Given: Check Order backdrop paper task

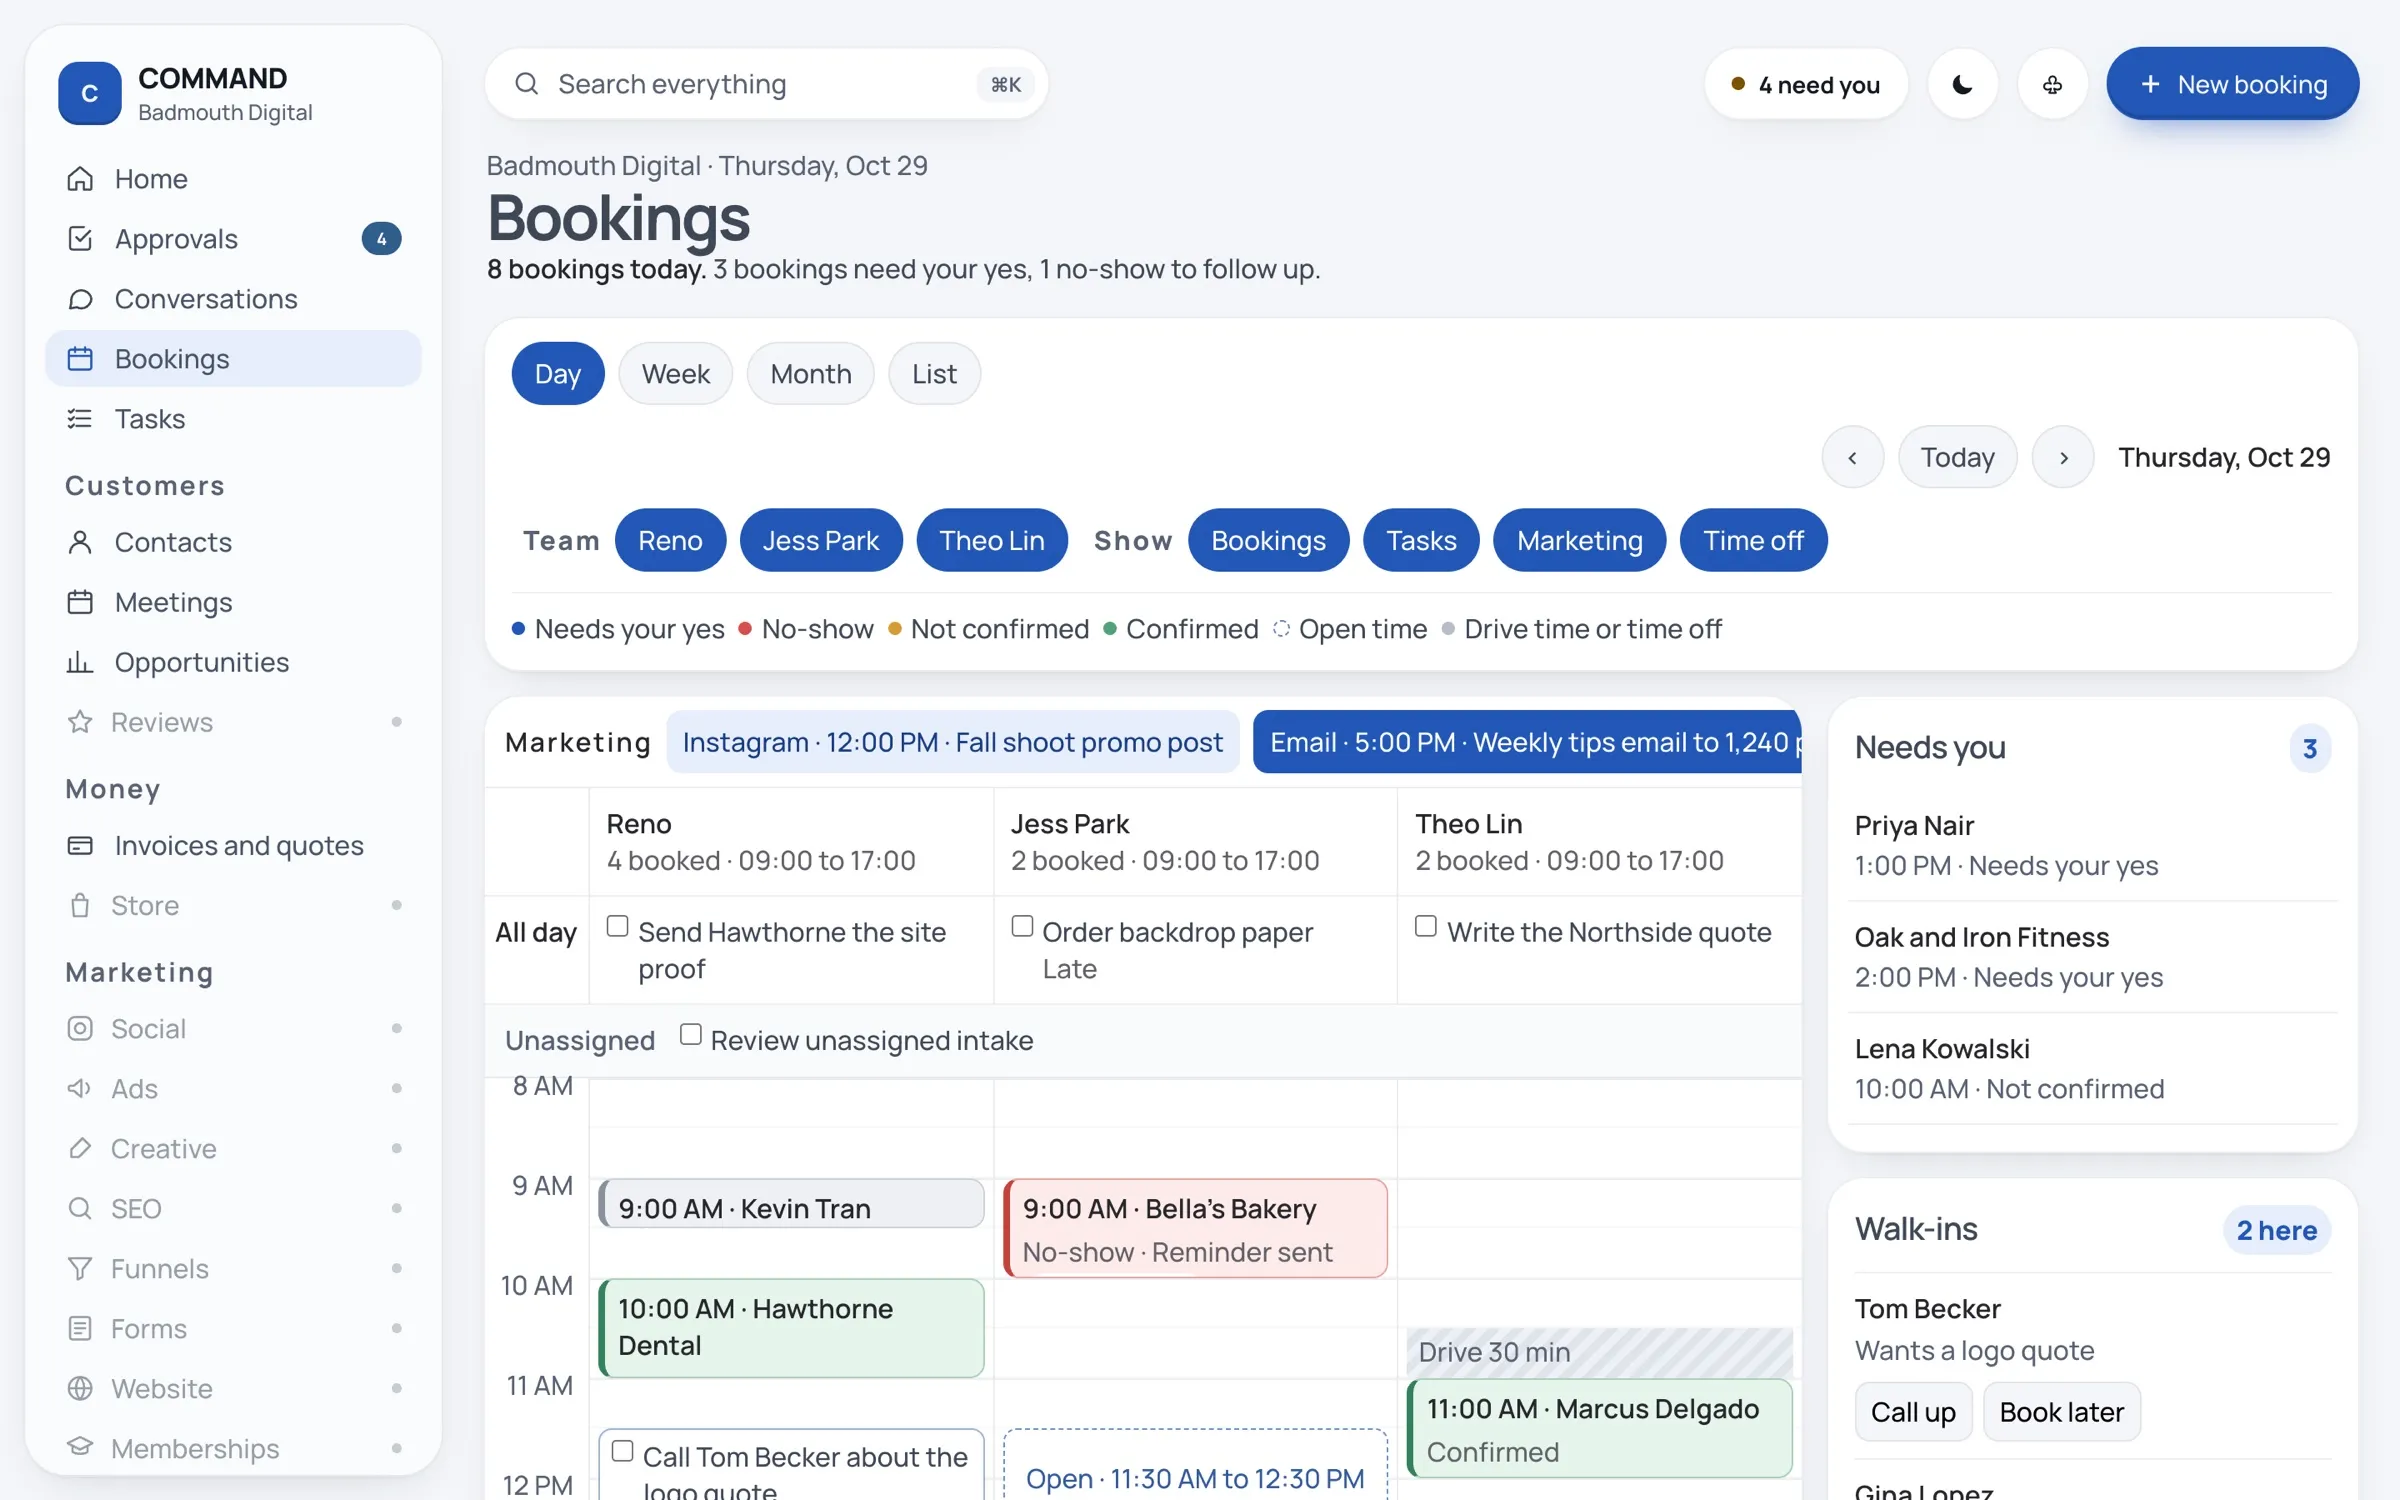Looking at the screenshot, I should click(1022, 927).
